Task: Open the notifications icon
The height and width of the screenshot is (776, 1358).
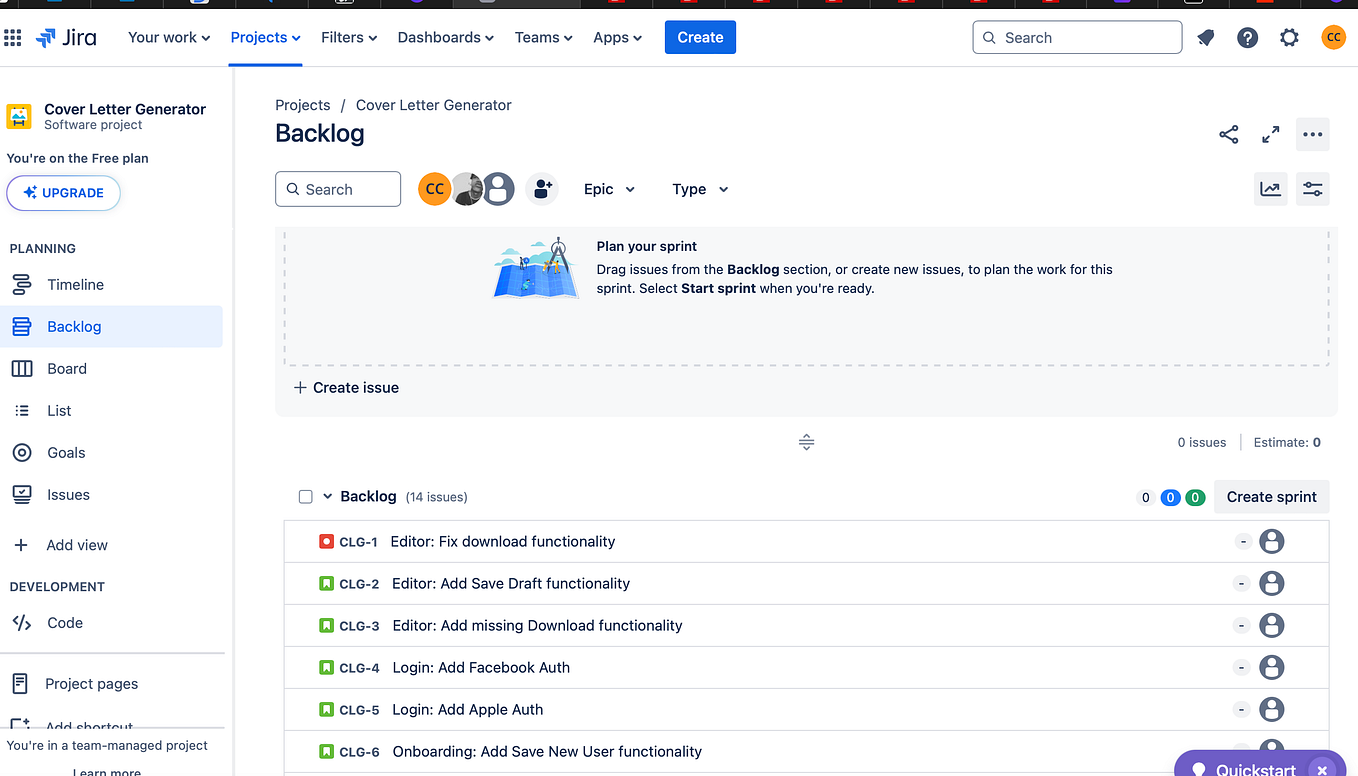Action: point(1206,38)
